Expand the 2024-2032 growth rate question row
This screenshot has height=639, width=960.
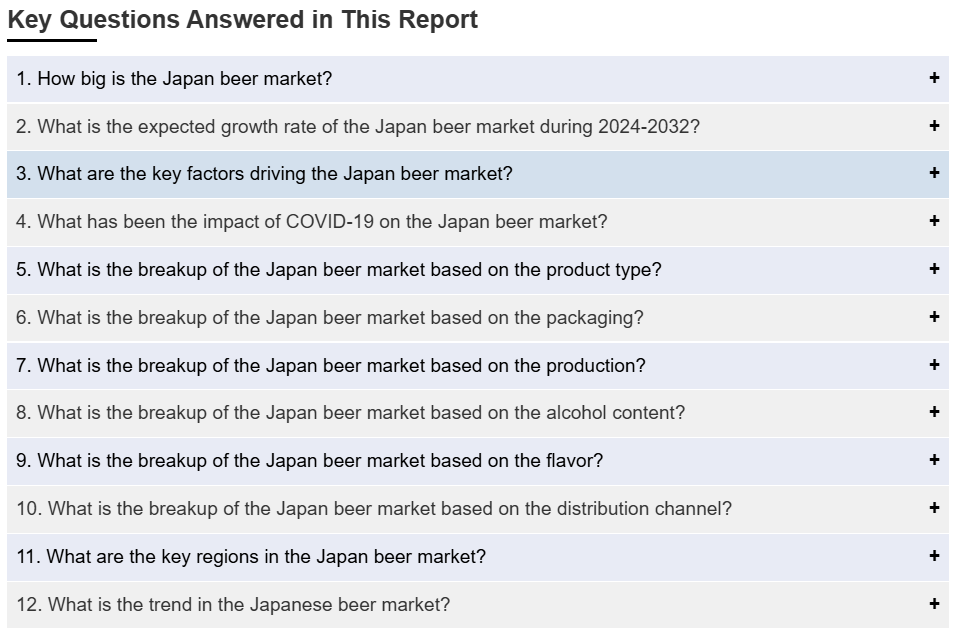click(478, 127)
